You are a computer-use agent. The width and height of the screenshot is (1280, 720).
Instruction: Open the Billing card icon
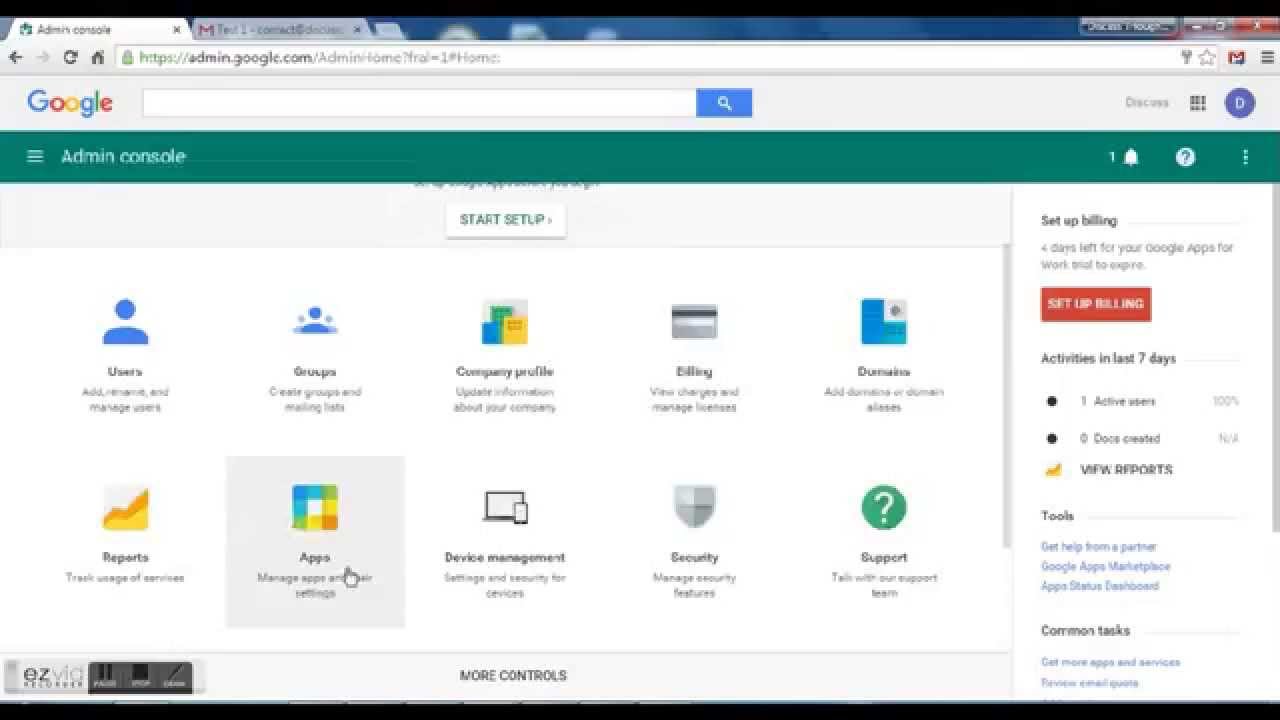point(694,322)
